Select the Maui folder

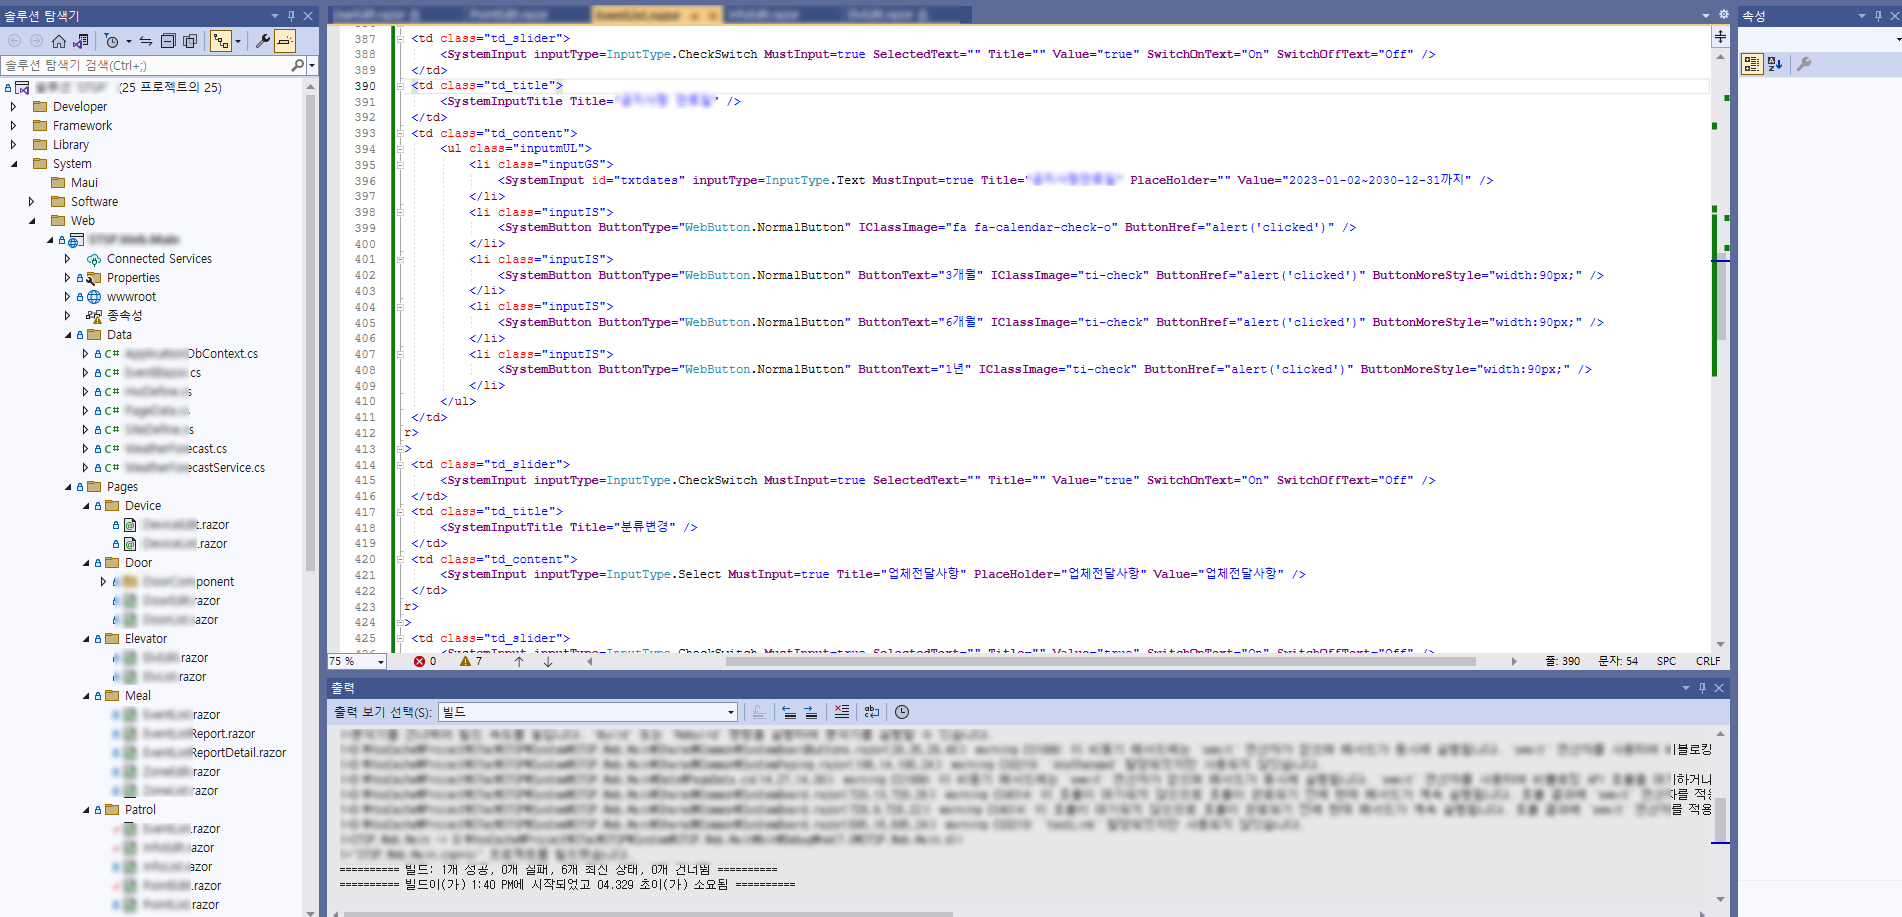pos(84,182)
